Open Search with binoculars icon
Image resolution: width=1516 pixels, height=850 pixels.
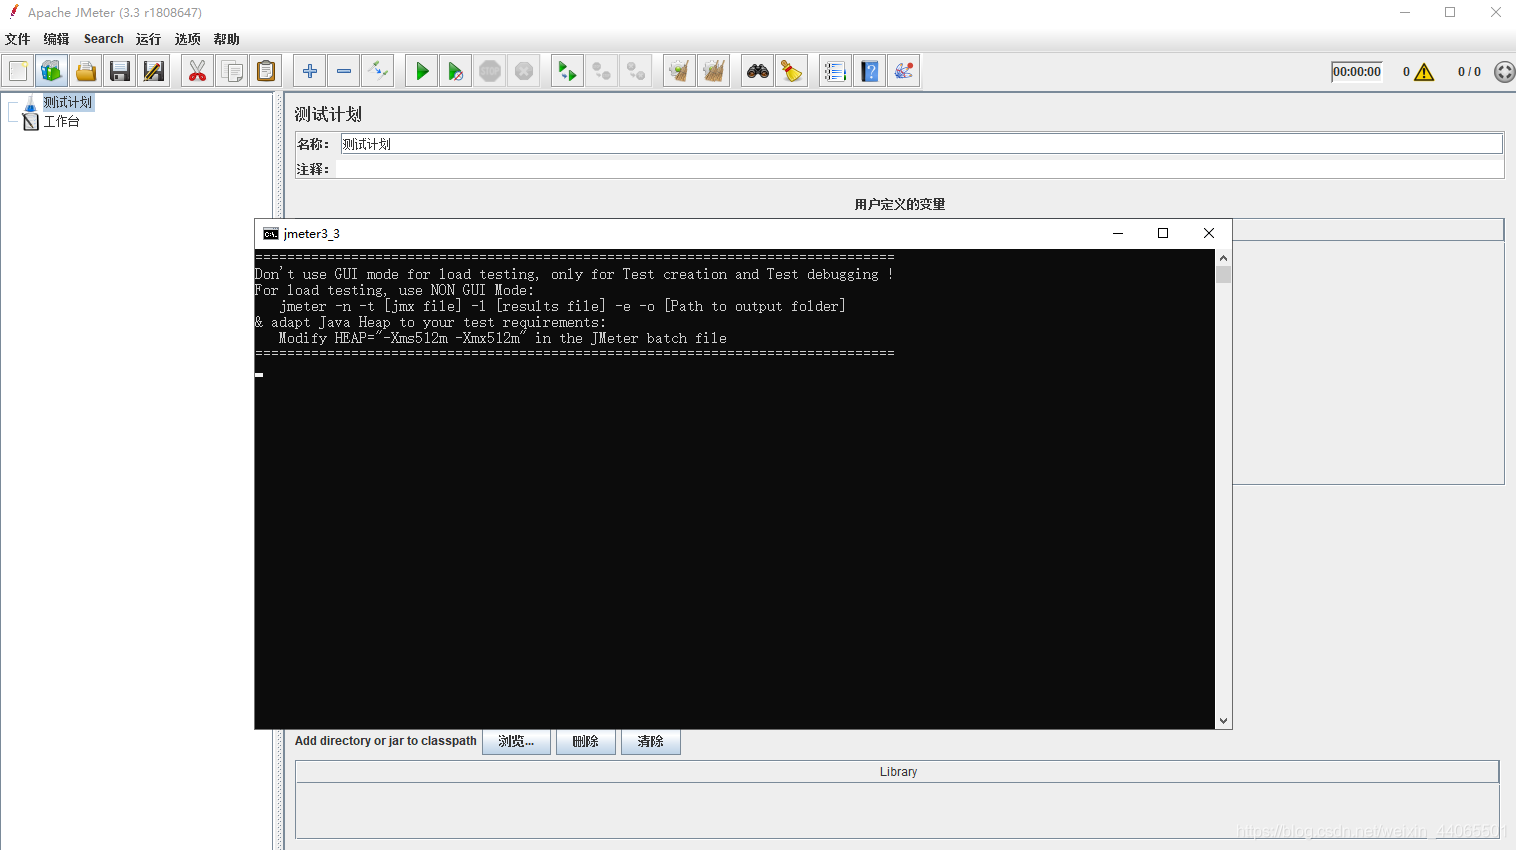[758, 71]
